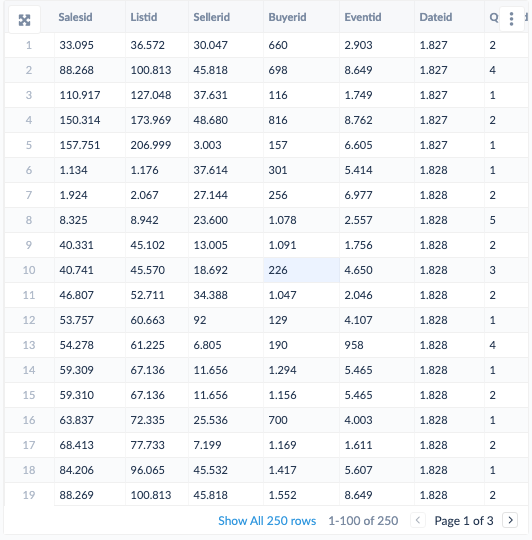Show All 250 rows link
532x540 pixels.
pyautogui.click(x=267, y=521)
